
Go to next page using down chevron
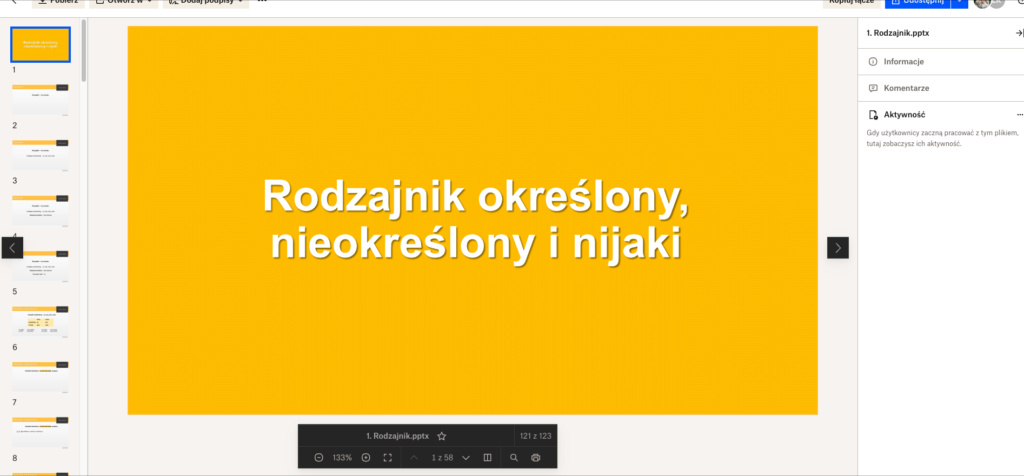(x=466, y=457)
